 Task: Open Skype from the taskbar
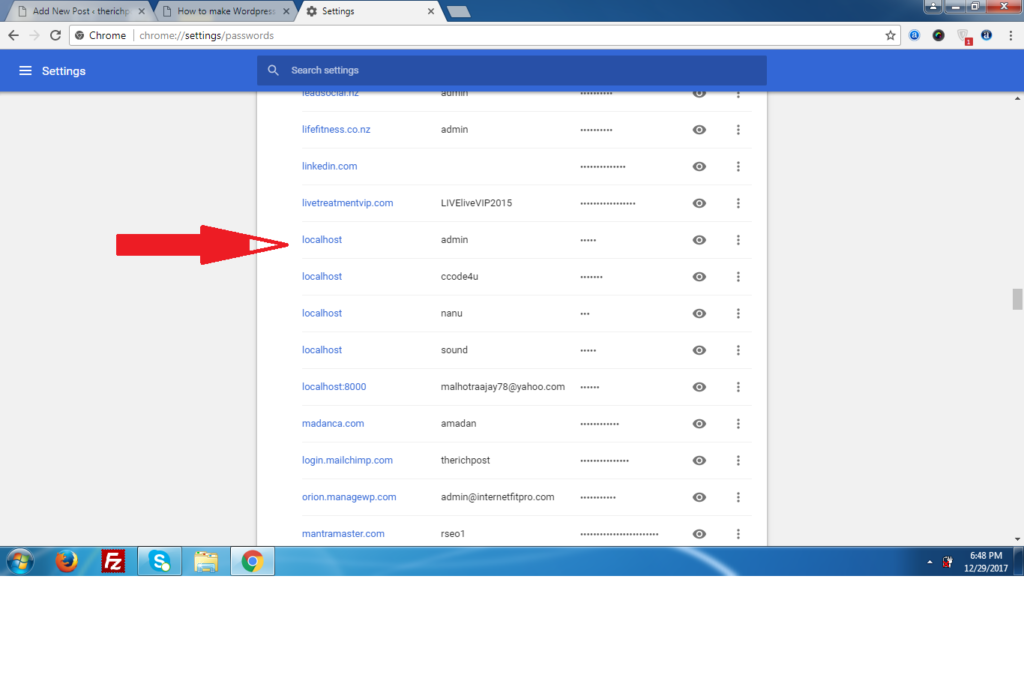click(x=159, y=561)
